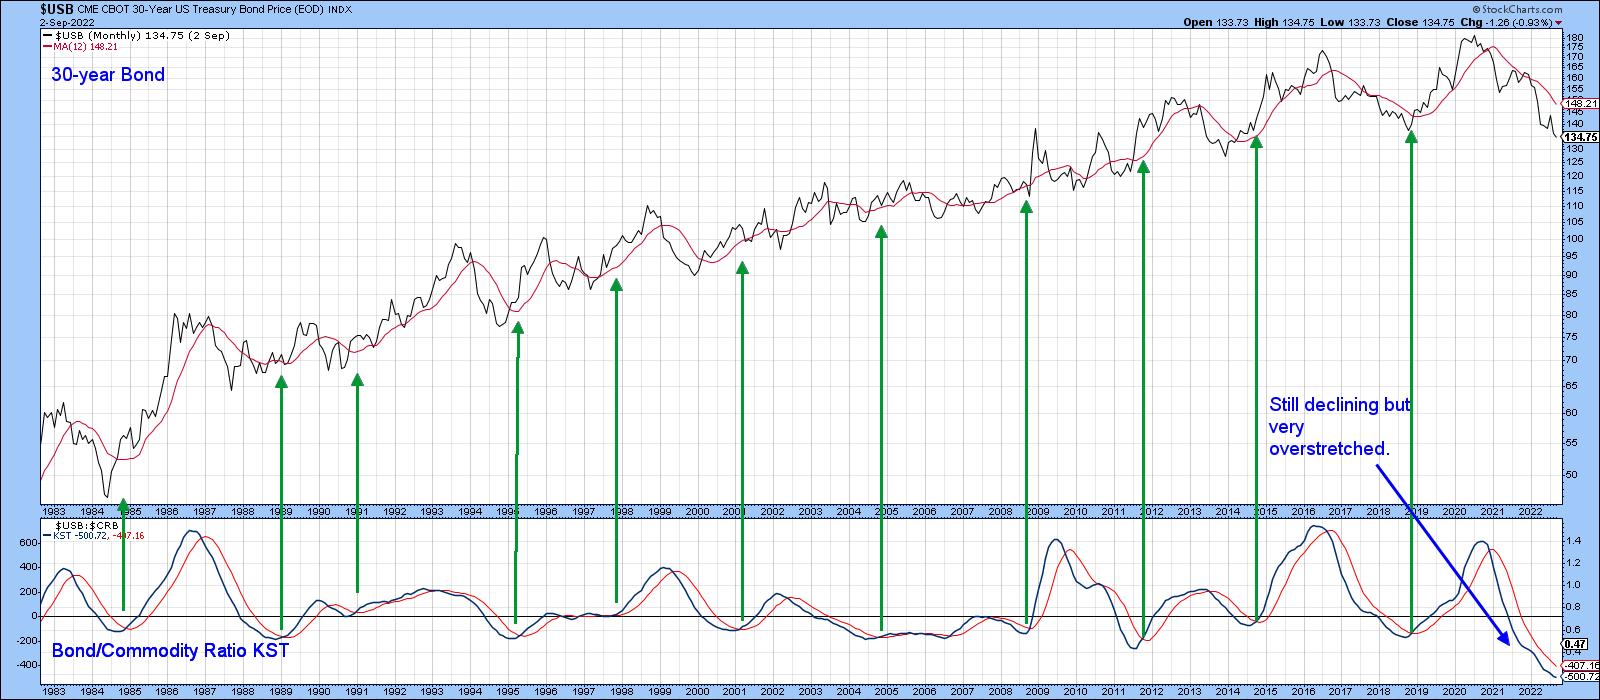1600x700 pixels.
Task: Click the small green arrowhead near 1985
Action: [123, 504]
